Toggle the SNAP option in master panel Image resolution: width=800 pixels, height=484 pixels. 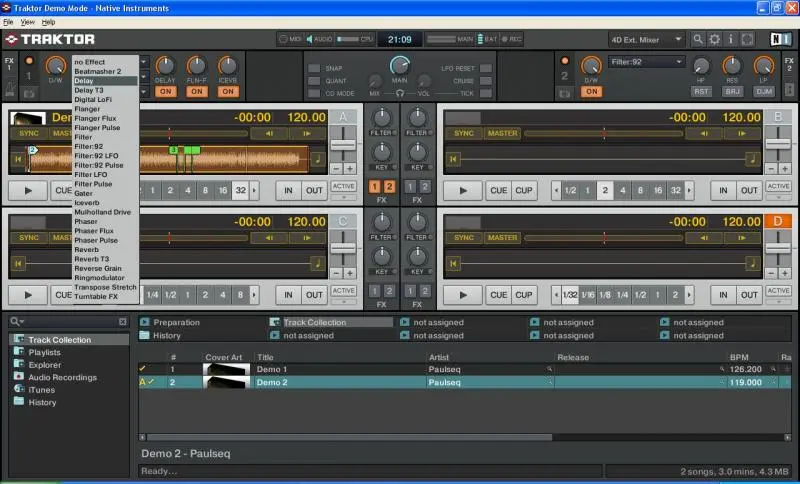[x=314, y=67]
